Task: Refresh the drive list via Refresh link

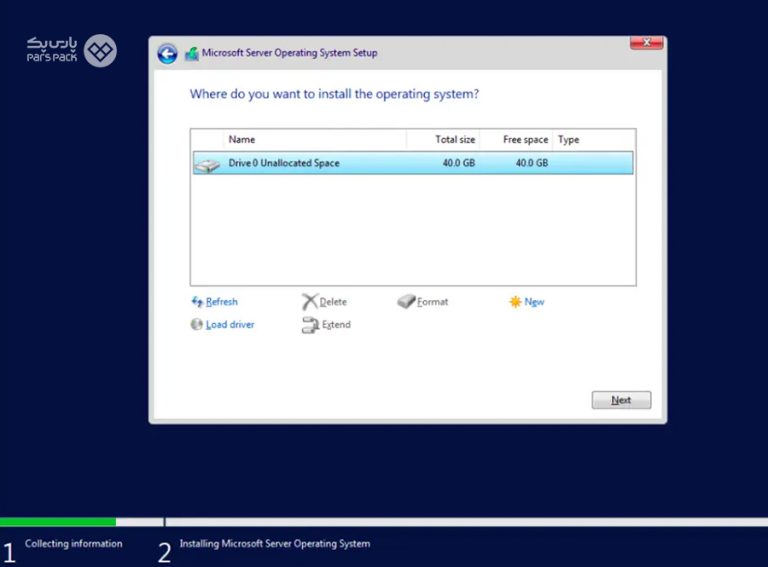Action: click(x=221, y=302)
